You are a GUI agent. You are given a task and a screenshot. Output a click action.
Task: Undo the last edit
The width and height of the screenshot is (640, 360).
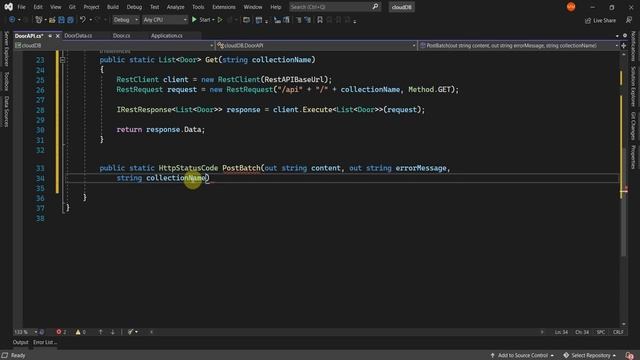83,20
